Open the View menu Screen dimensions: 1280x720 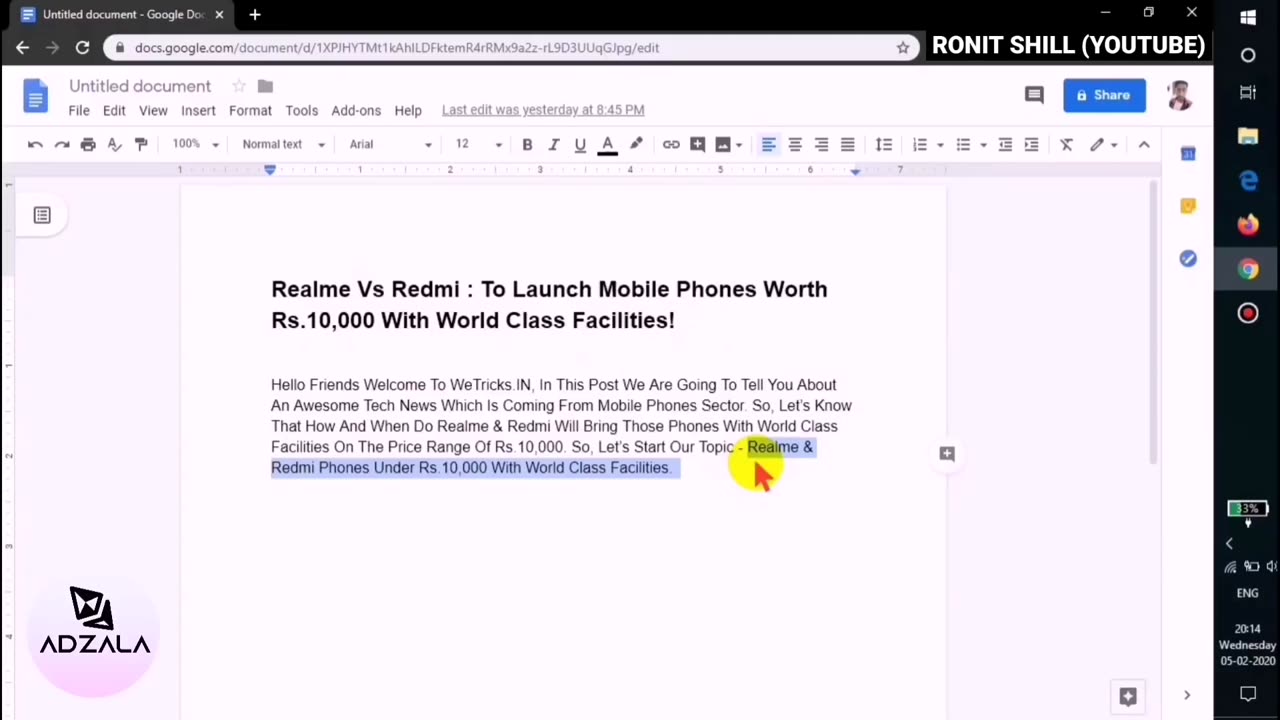click(x=153, y=110)
